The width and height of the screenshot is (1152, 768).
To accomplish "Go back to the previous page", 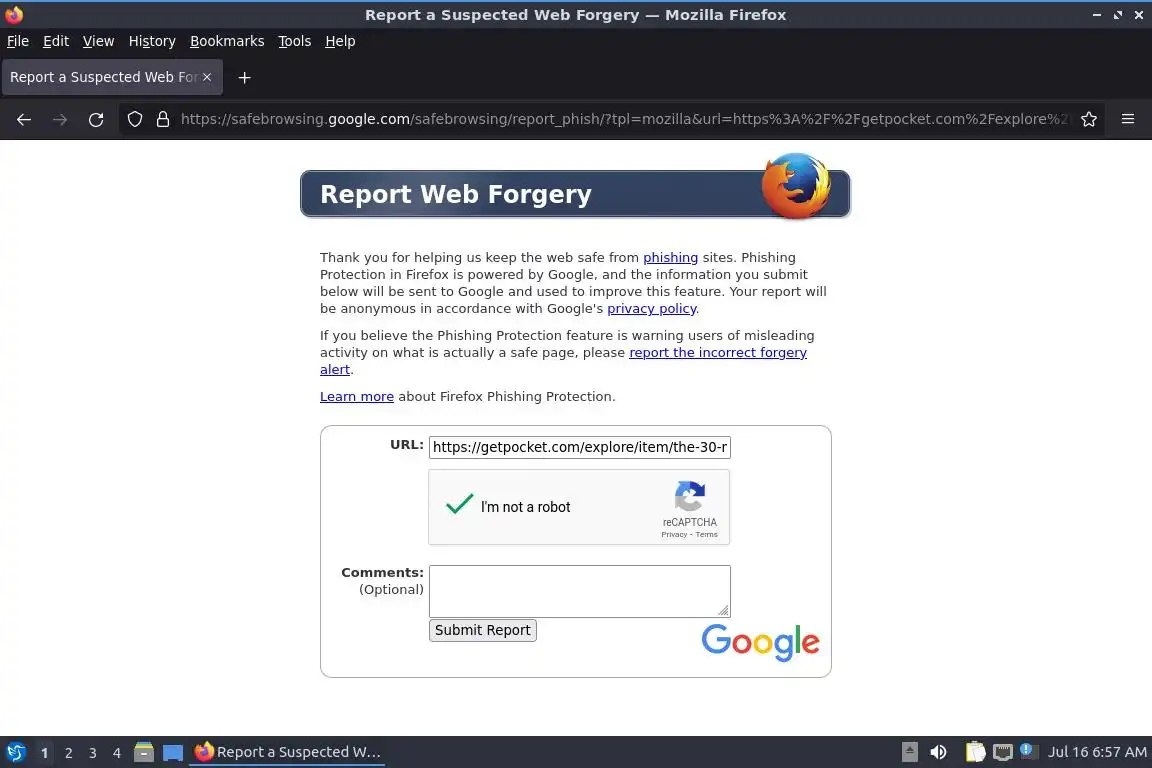I will click(x=24, y=120).
